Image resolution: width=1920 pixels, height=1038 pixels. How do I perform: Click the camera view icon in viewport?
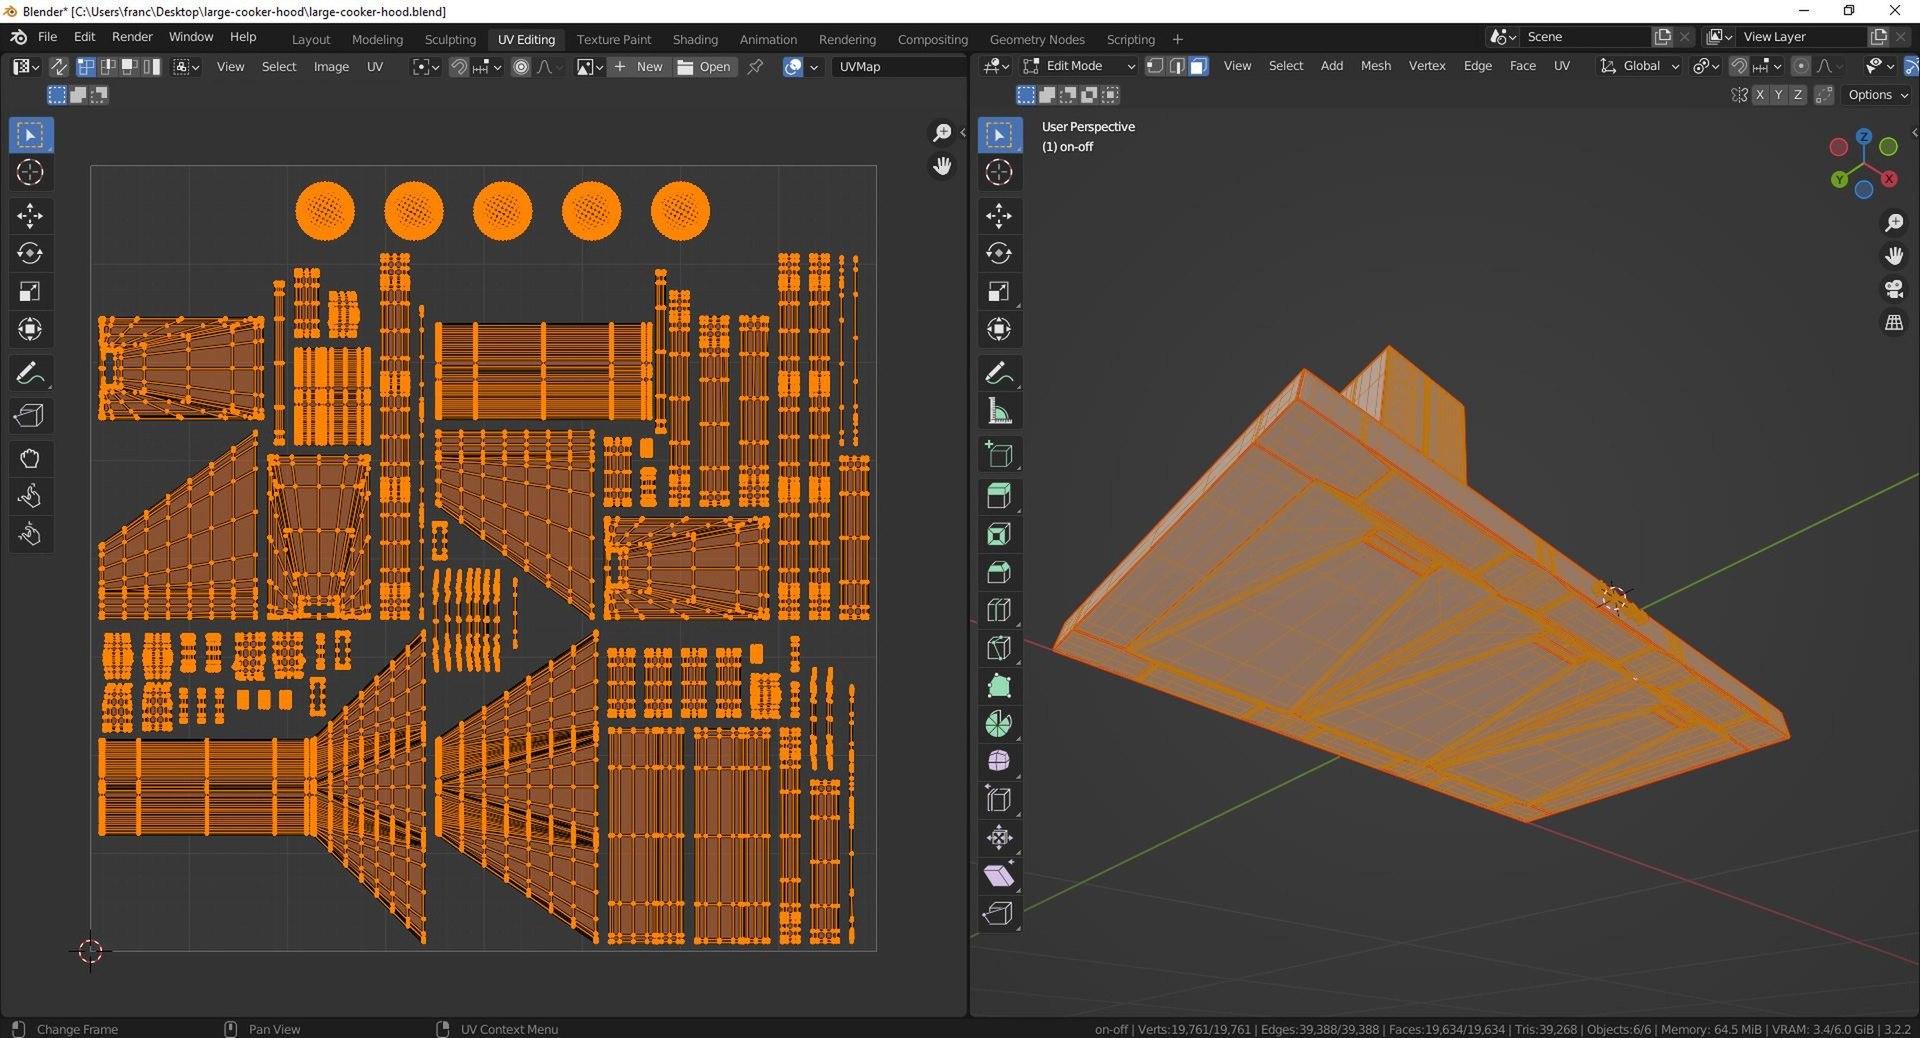(x=1894, y=290)
